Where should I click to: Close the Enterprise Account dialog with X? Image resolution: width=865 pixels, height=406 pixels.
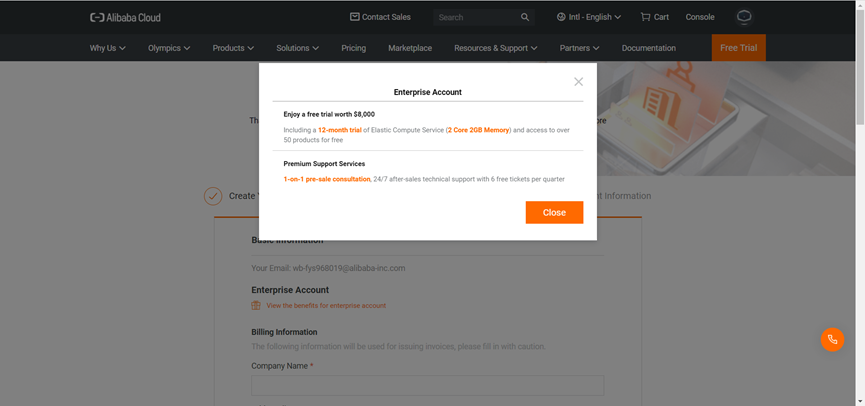tap(578, 82)
